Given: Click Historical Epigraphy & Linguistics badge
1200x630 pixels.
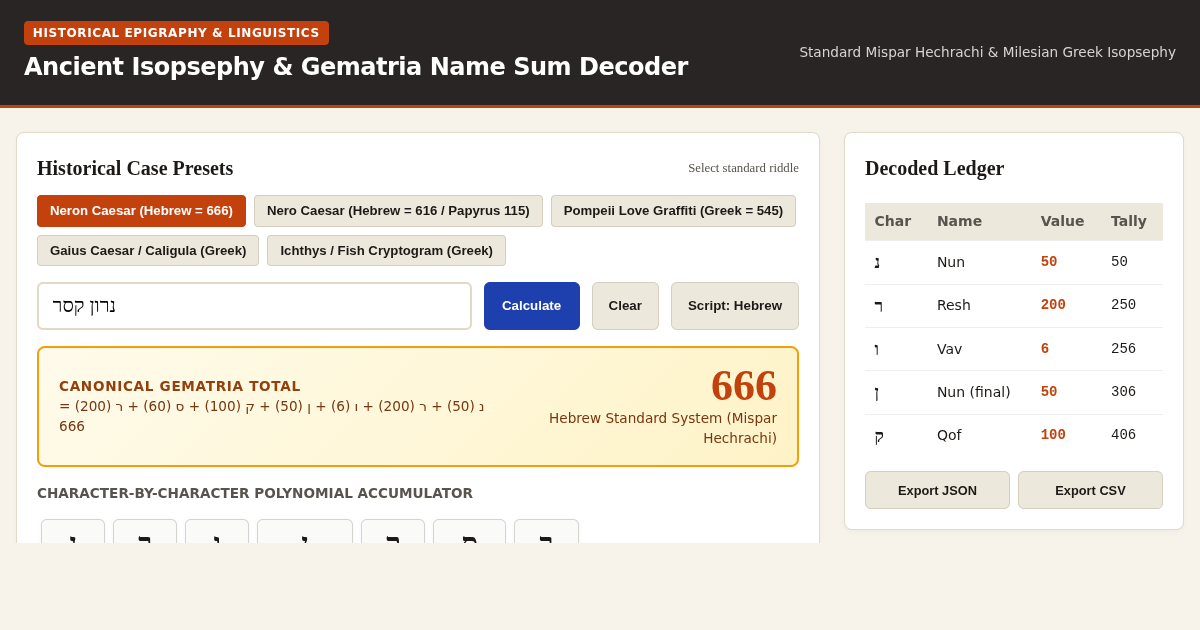Looking at the screenshot, I should (x=176, y=33).
